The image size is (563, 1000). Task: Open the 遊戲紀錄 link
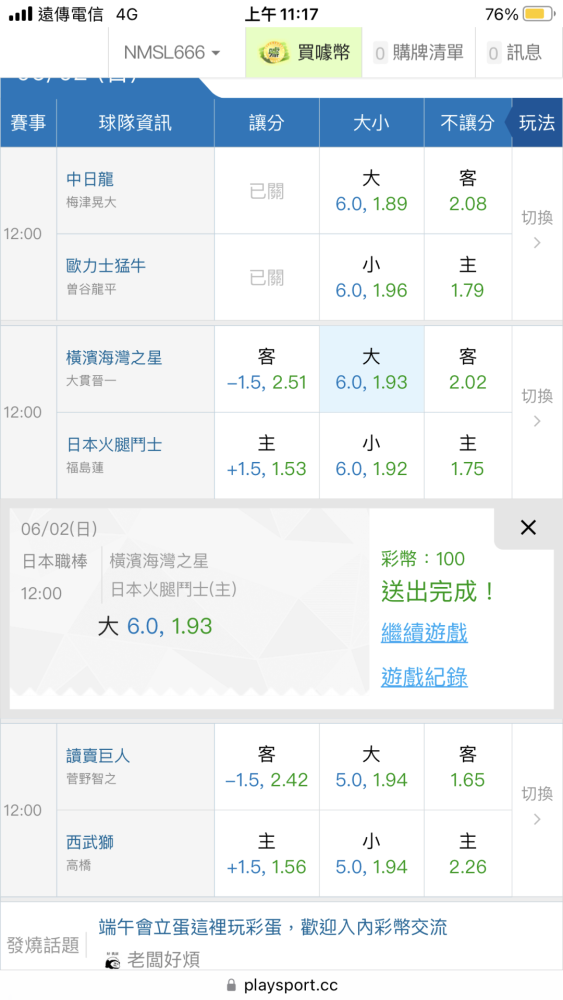424,677
